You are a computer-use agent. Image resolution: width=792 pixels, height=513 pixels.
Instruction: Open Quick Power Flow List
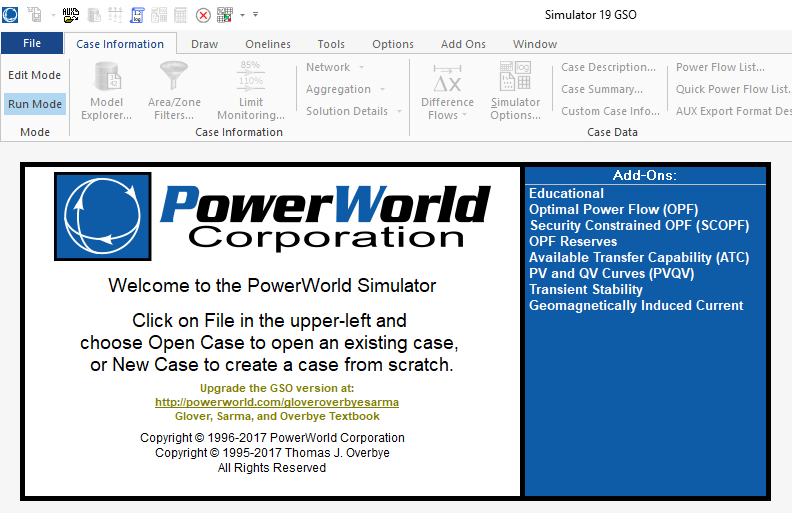(733, 89)
